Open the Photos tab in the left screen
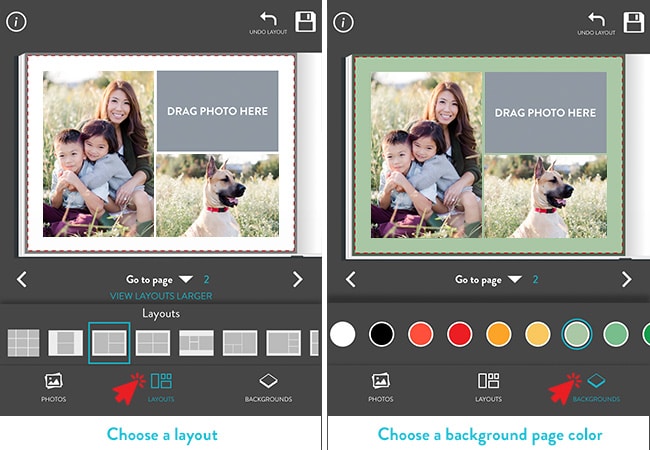Image resolution: width=650 pixels, height=450 pixels. click(x=53, y=387)
